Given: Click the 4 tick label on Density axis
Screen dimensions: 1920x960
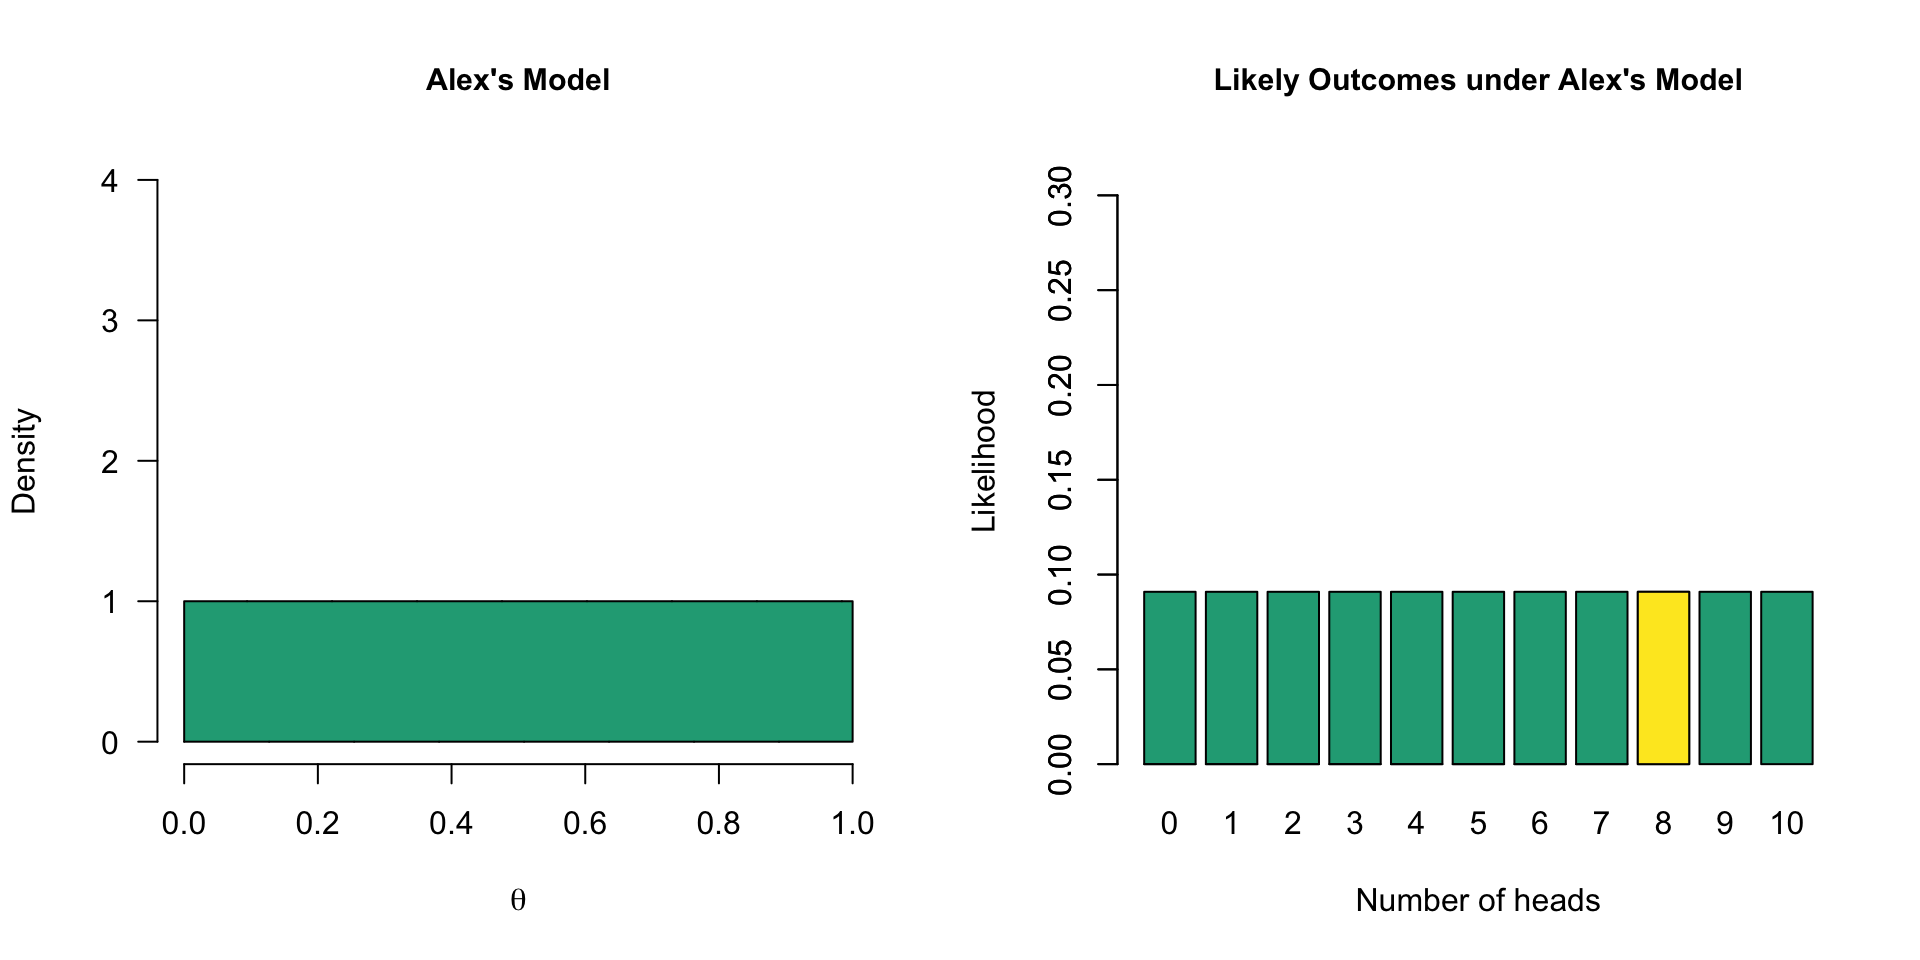Looking at the screenshot, I should click(110, 181).
